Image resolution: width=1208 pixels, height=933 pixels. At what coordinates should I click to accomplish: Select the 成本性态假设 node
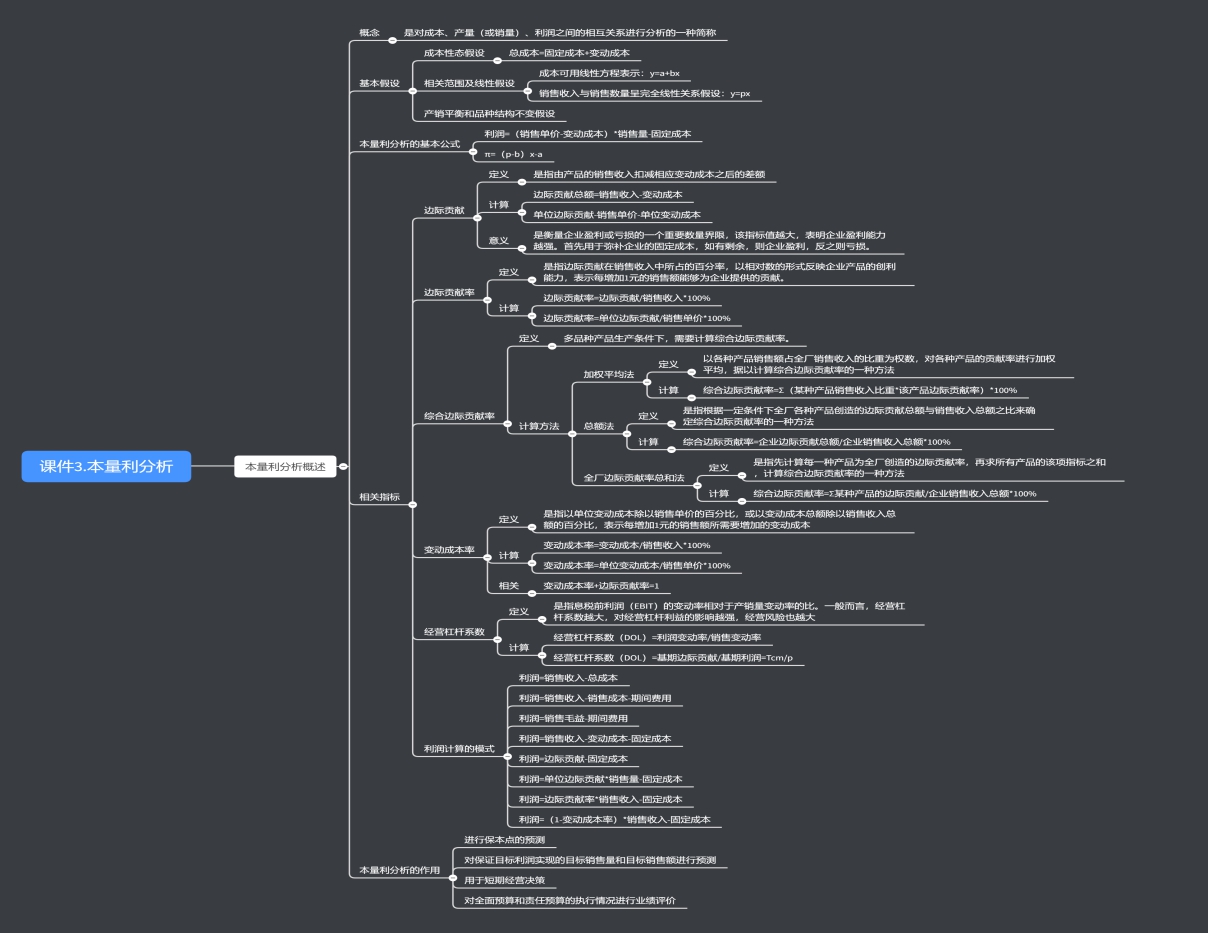454,53
